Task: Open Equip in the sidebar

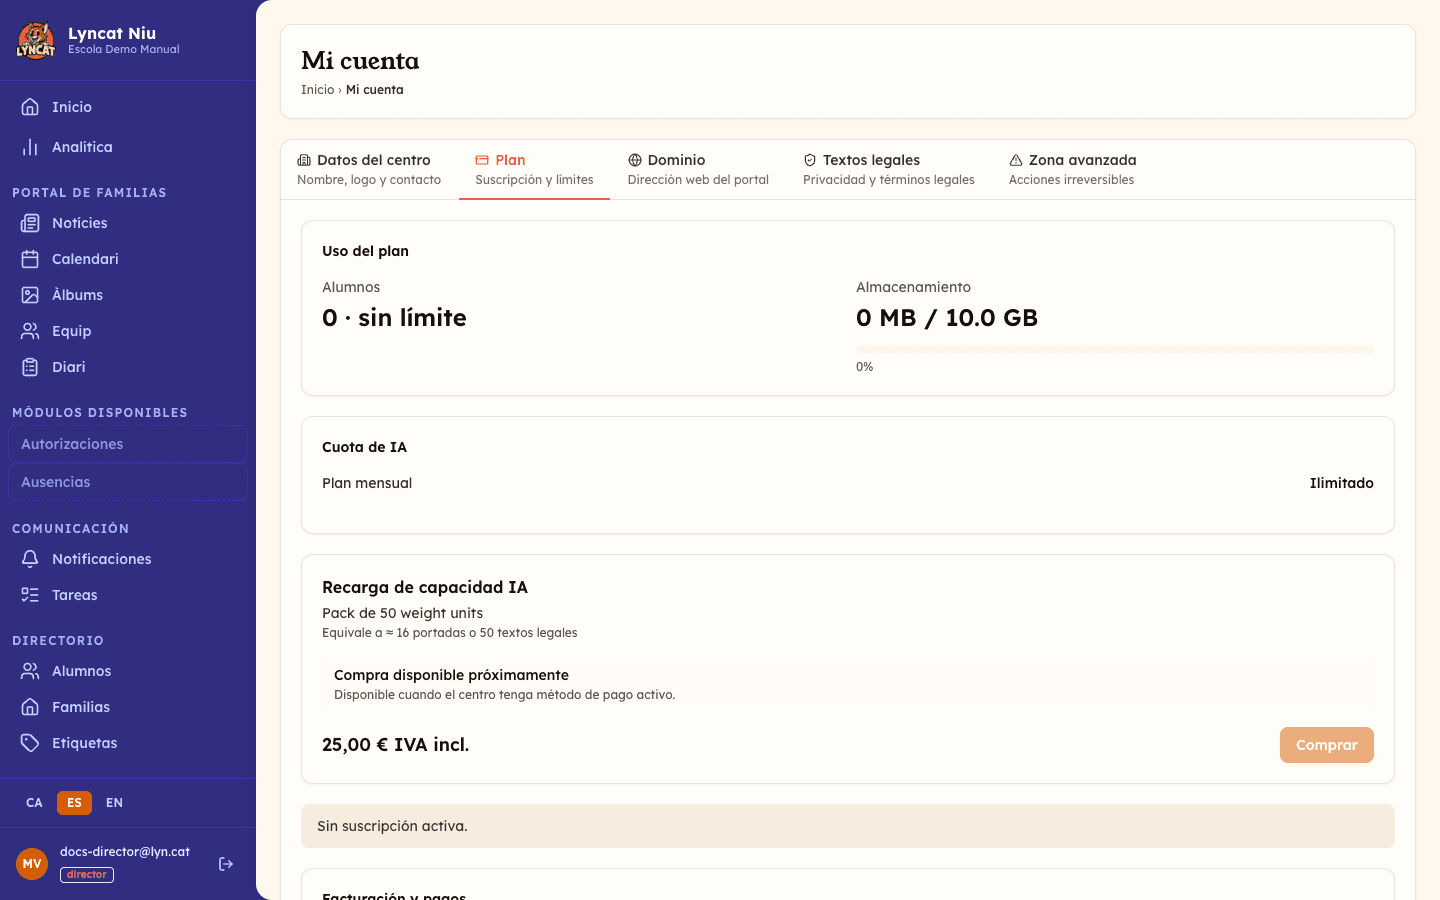Action: (x=128, y=331)
